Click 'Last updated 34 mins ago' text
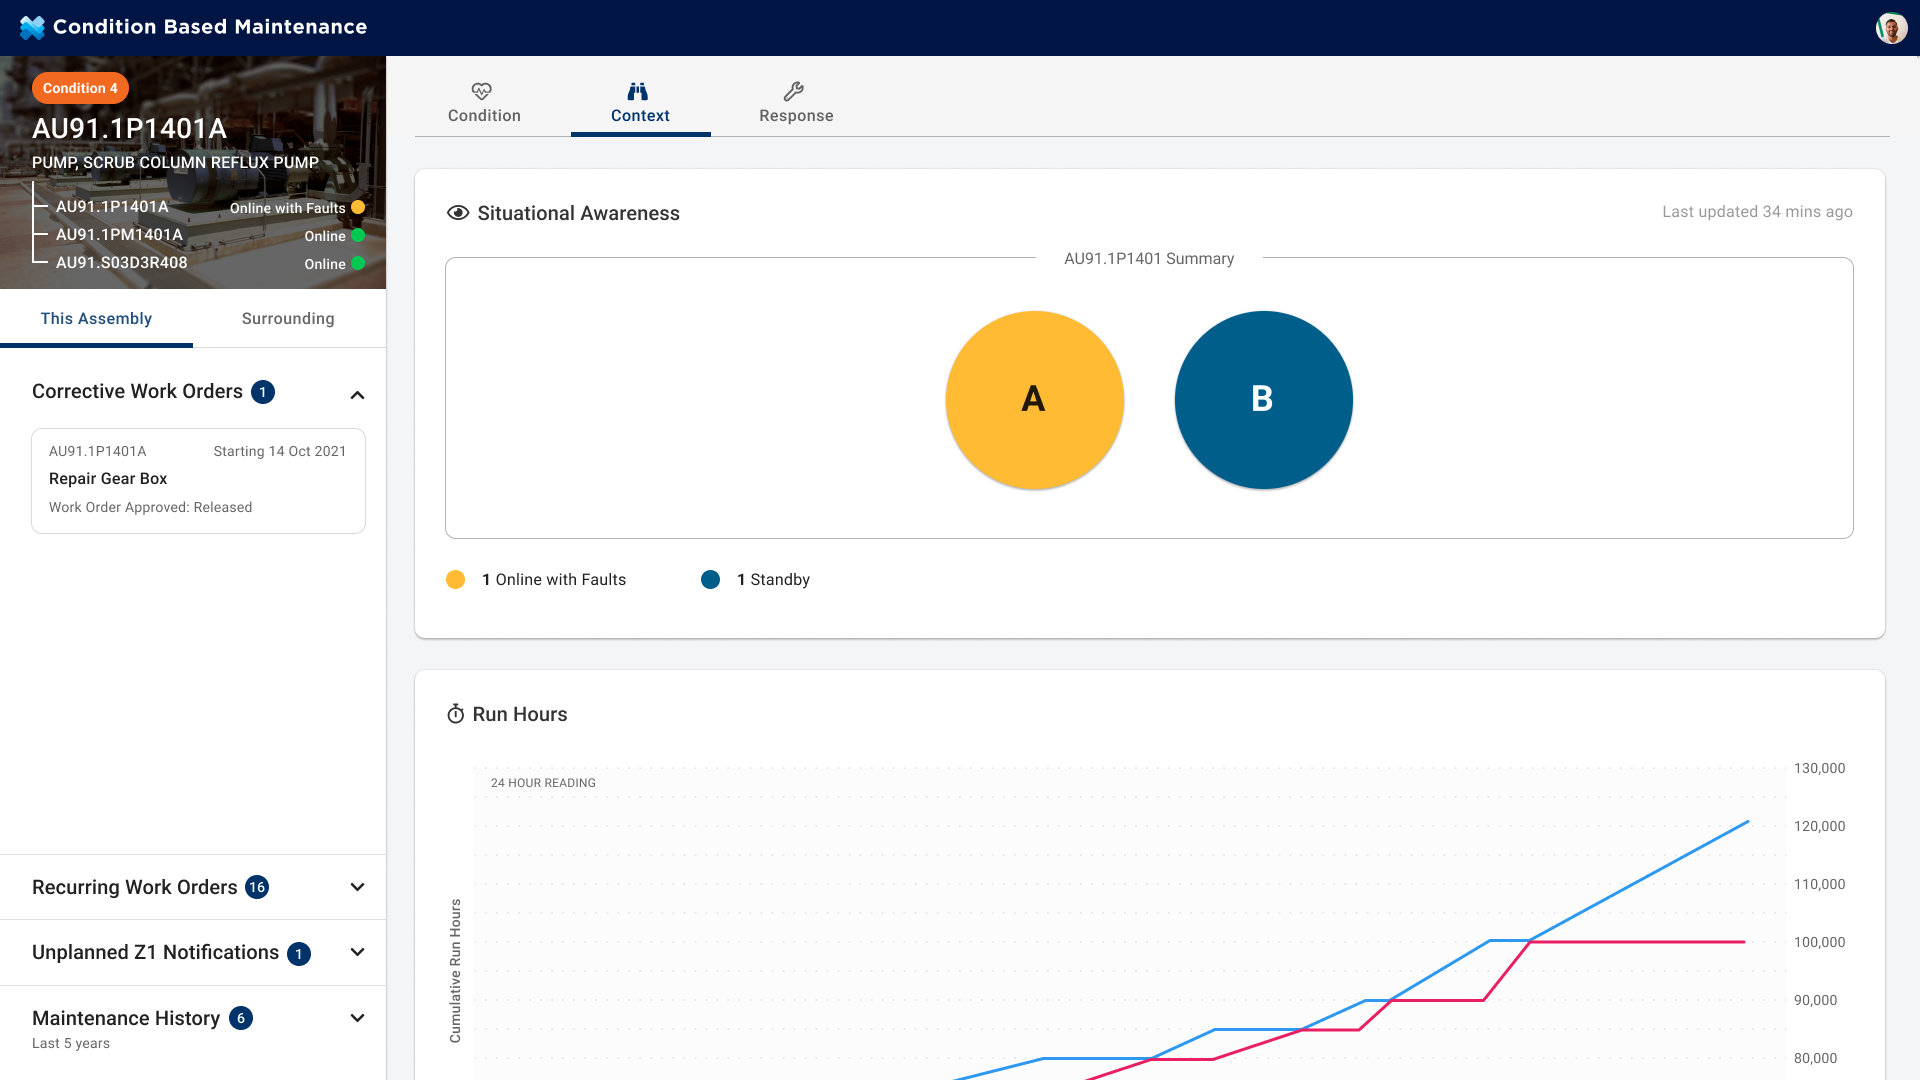Image resolution: width=1920 pixels, height=1080 pixels. [1757, 212]
